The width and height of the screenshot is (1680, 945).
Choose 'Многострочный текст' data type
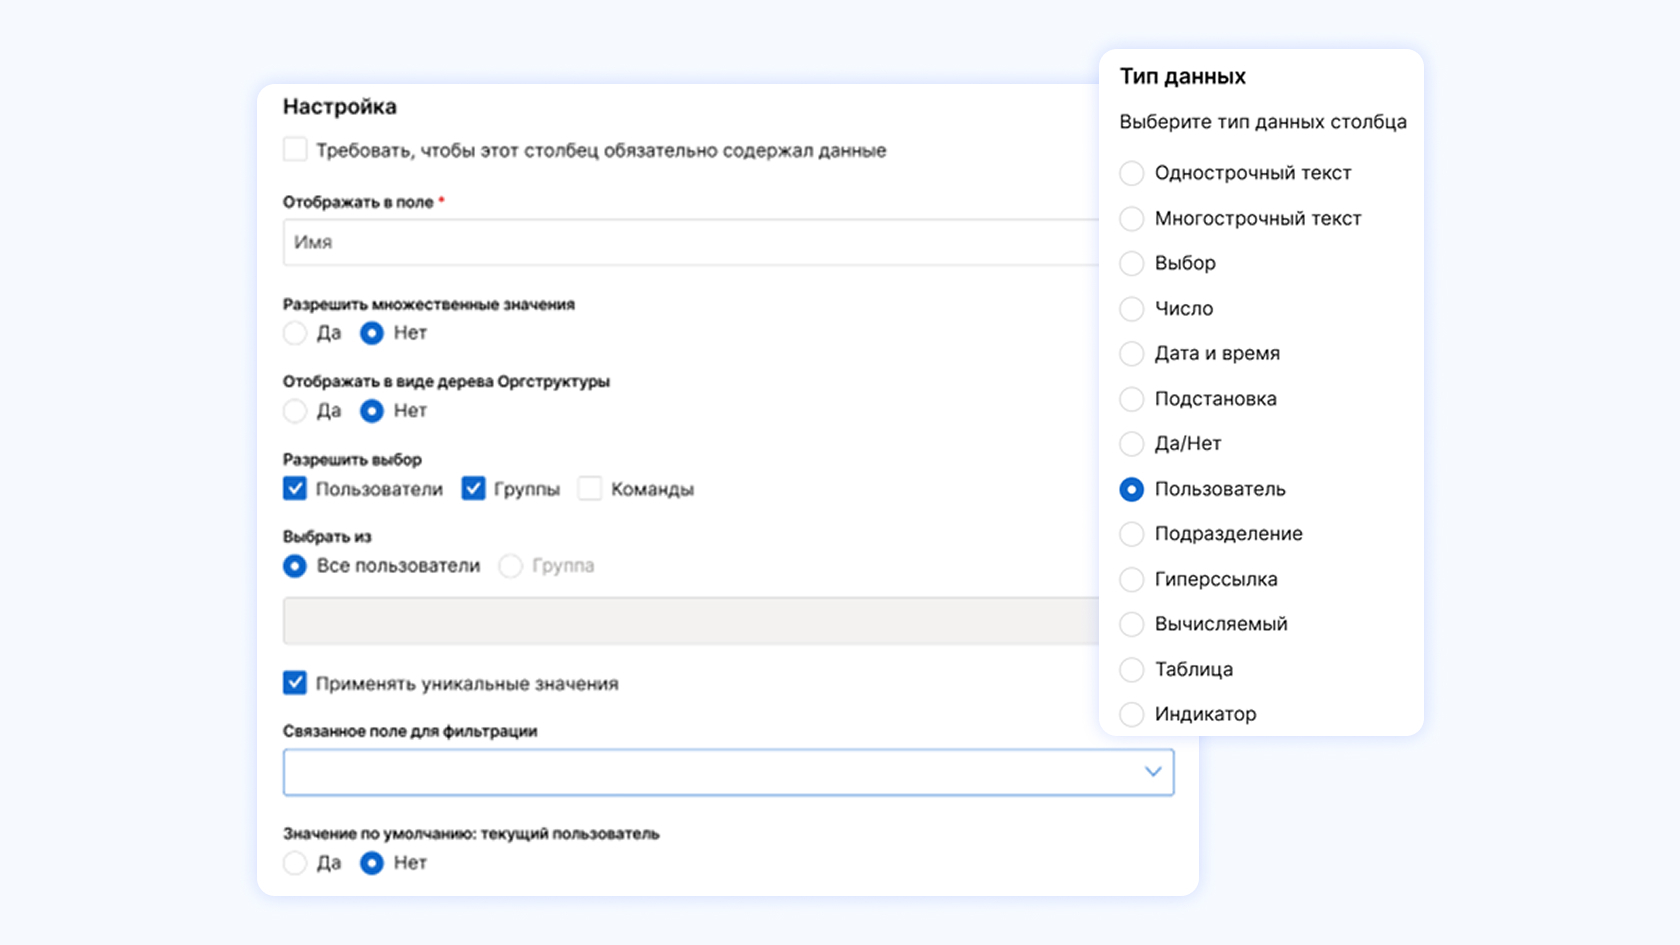coord(1132,218)
